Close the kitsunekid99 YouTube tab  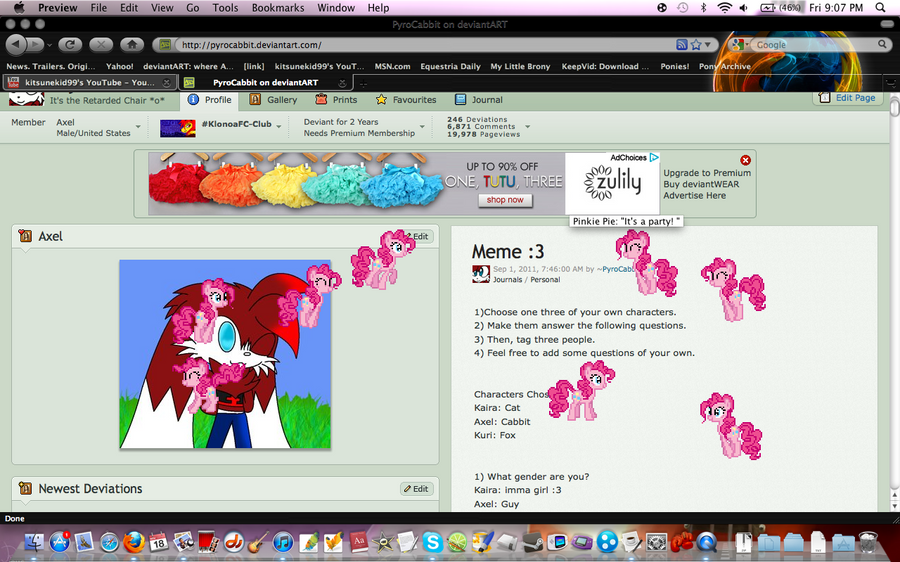(x=166, y=83)
